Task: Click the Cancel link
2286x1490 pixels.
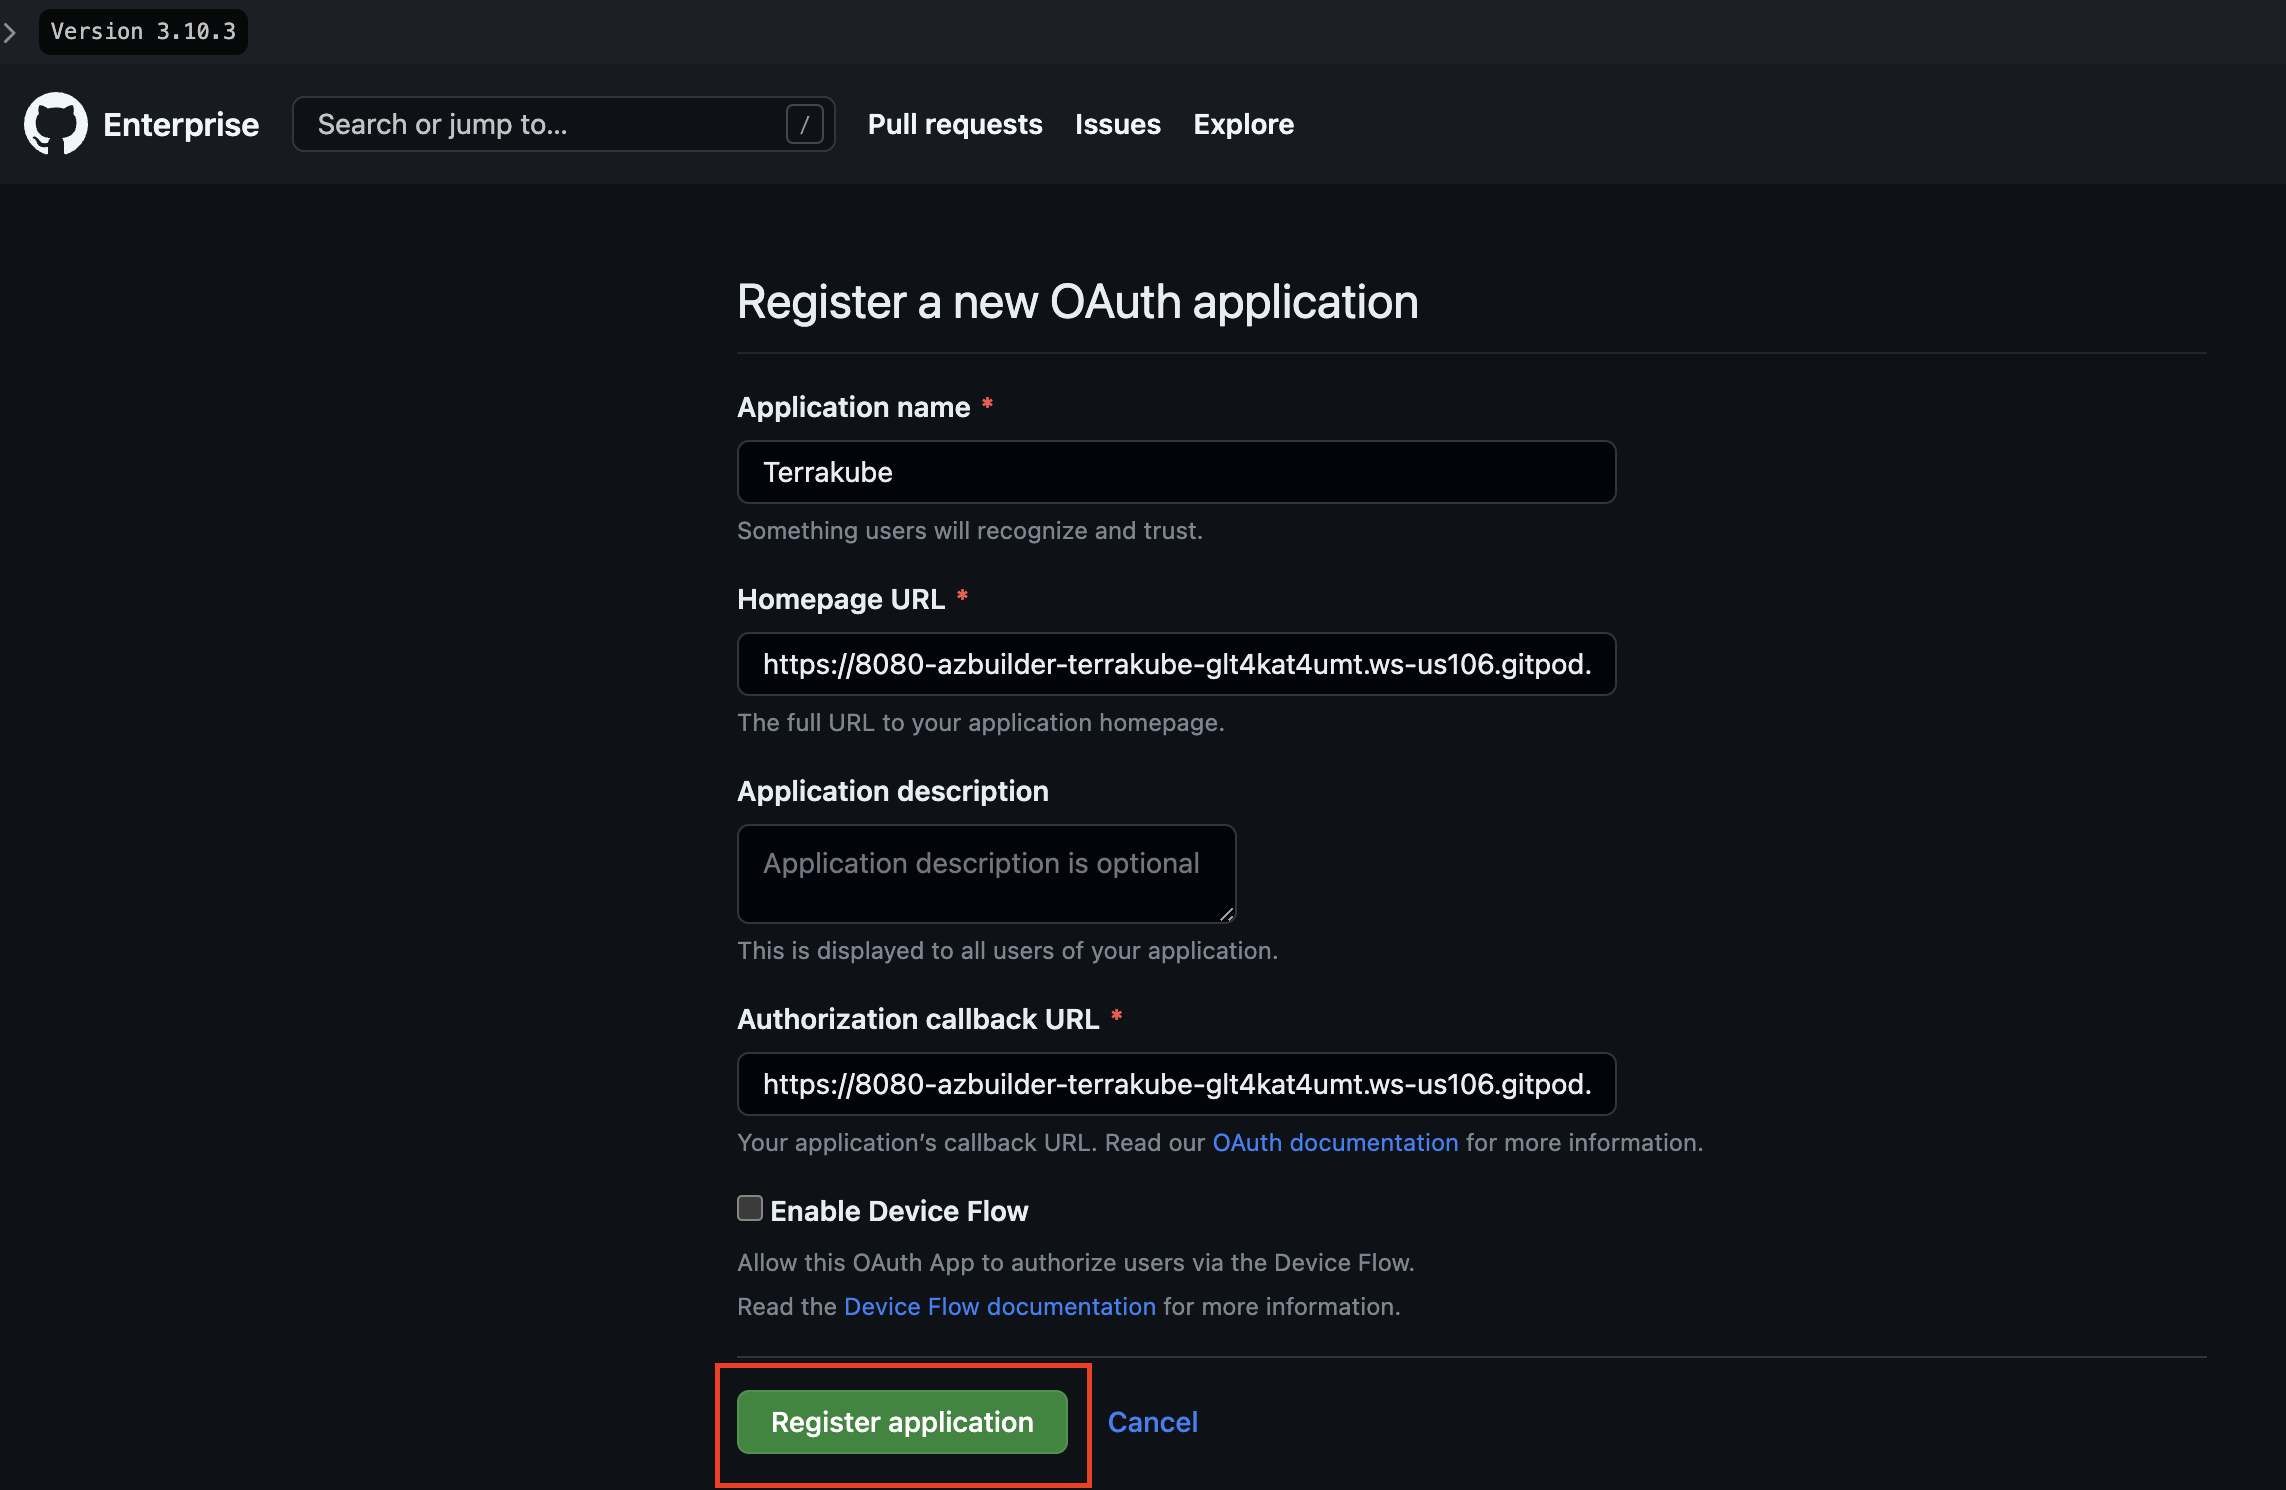Action: 1152,1422
